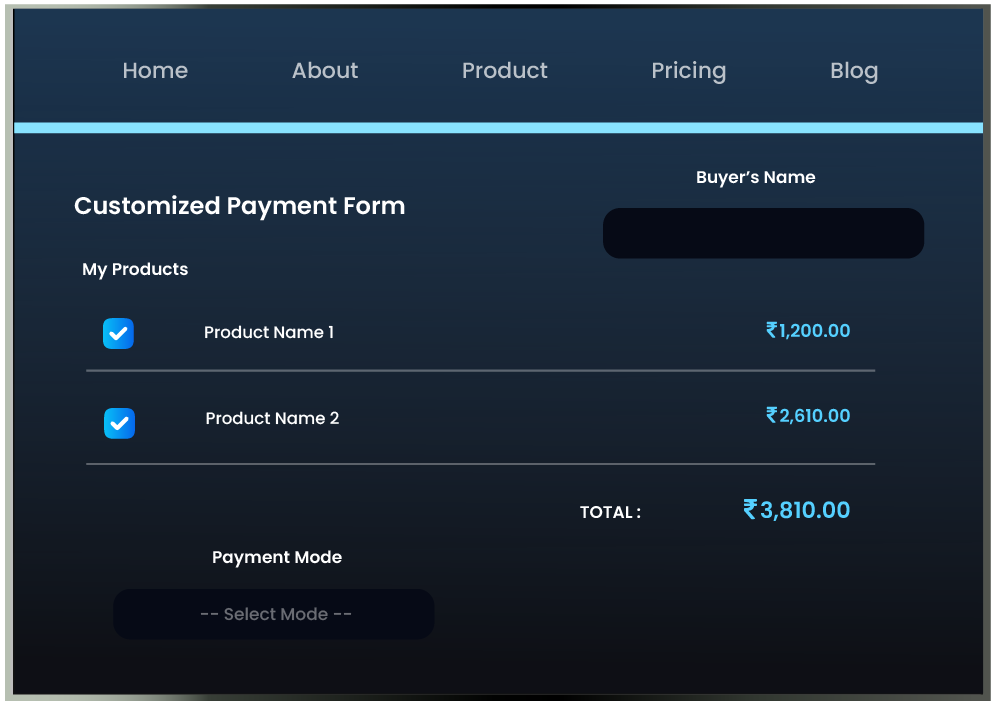Go to the About page
Screen dimensions: 996x708
coord(325,71)
